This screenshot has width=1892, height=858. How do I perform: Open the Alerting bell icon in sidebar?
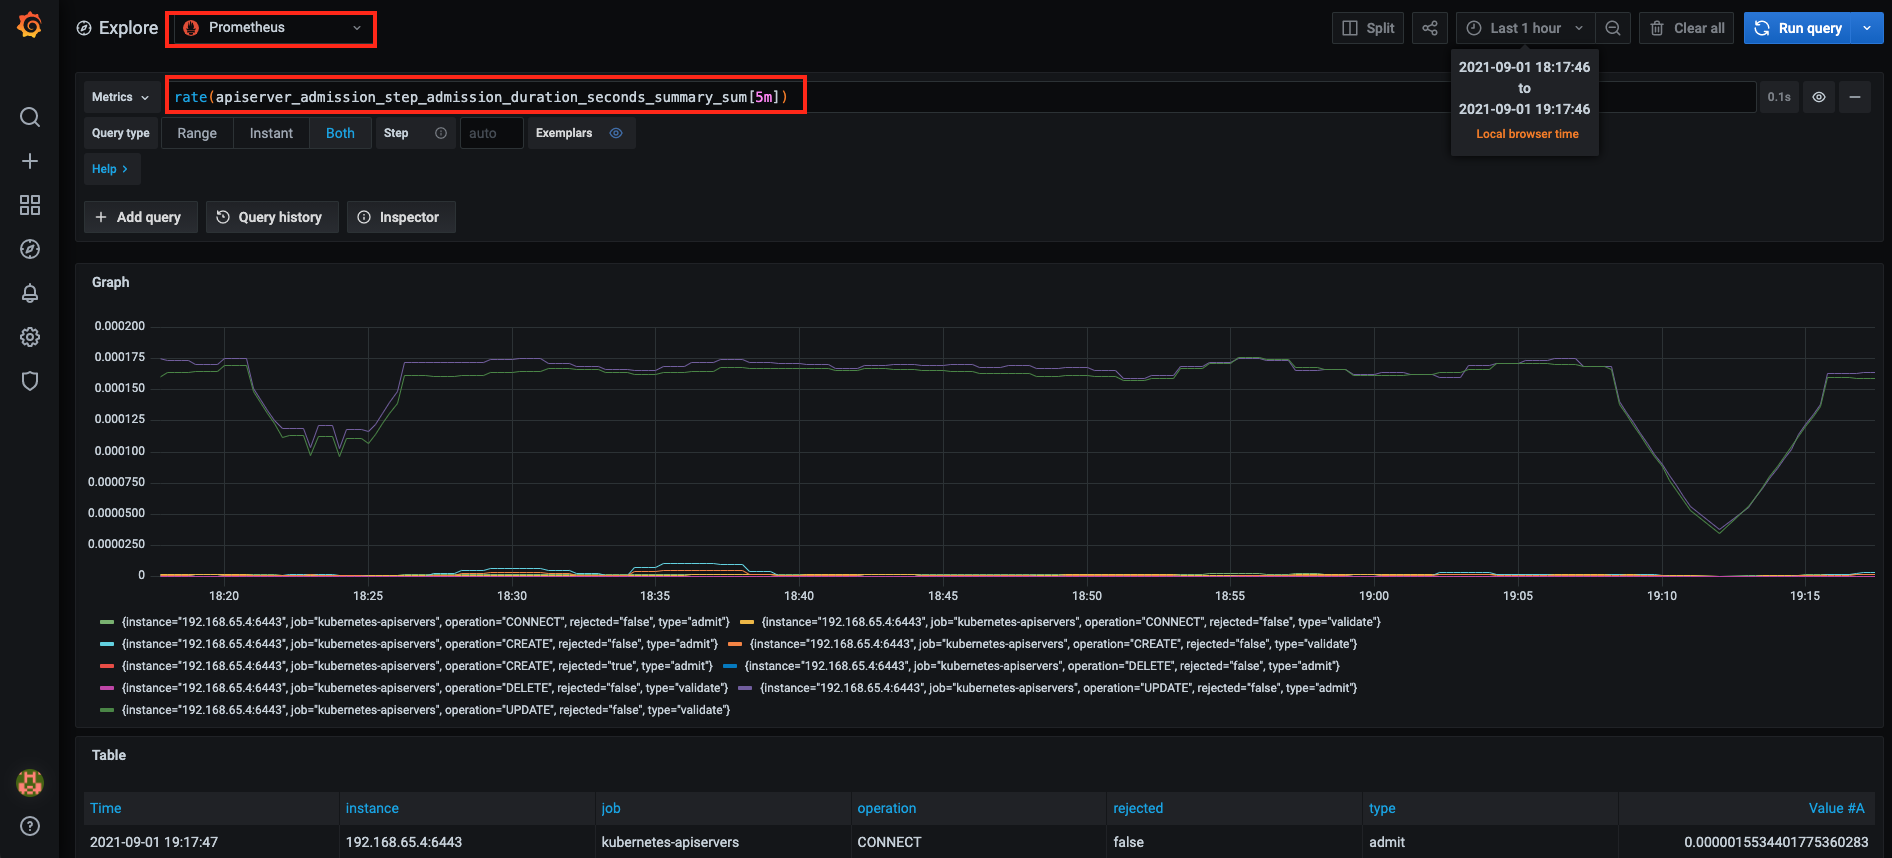[30, 293]
